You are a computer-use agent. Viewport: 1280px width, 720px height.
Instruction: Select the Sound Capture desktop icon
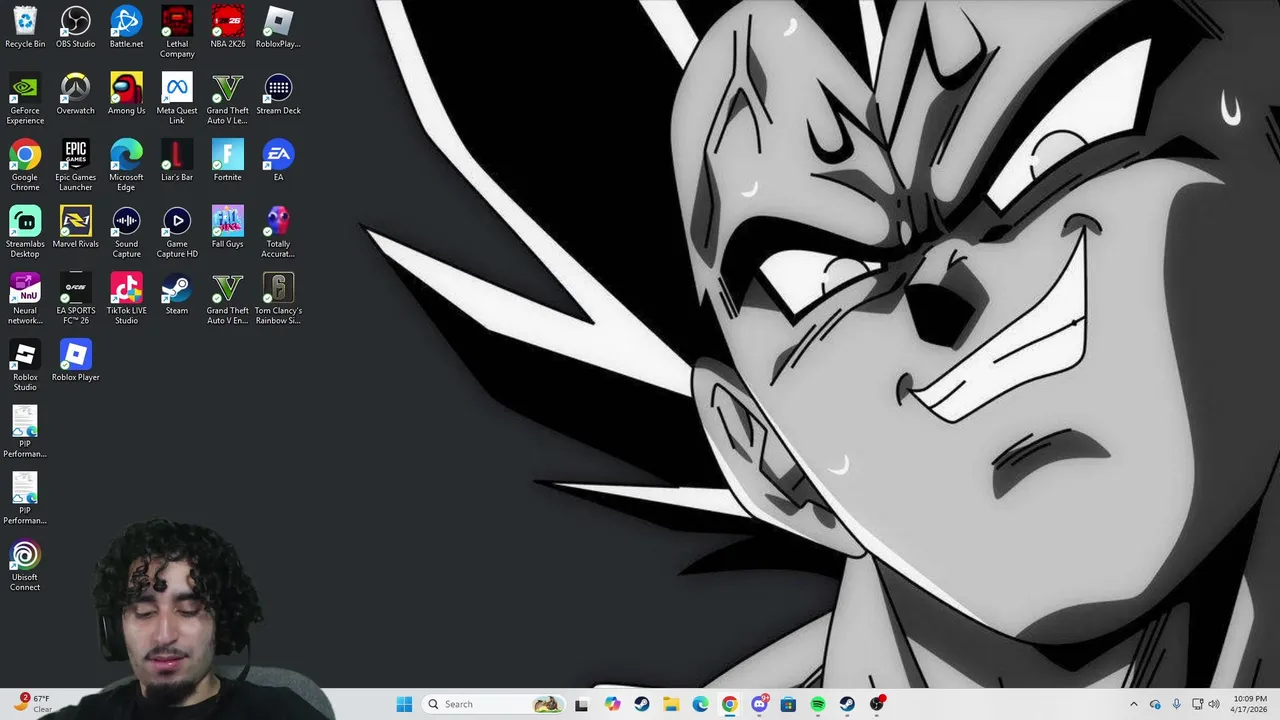point(126,232)
